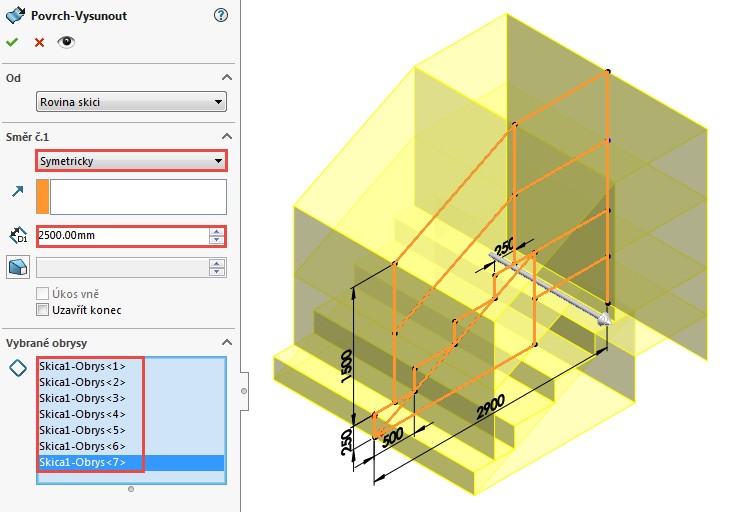Click the D1 depth icon
The image size is (750, 512).
(x=18, y=235)
